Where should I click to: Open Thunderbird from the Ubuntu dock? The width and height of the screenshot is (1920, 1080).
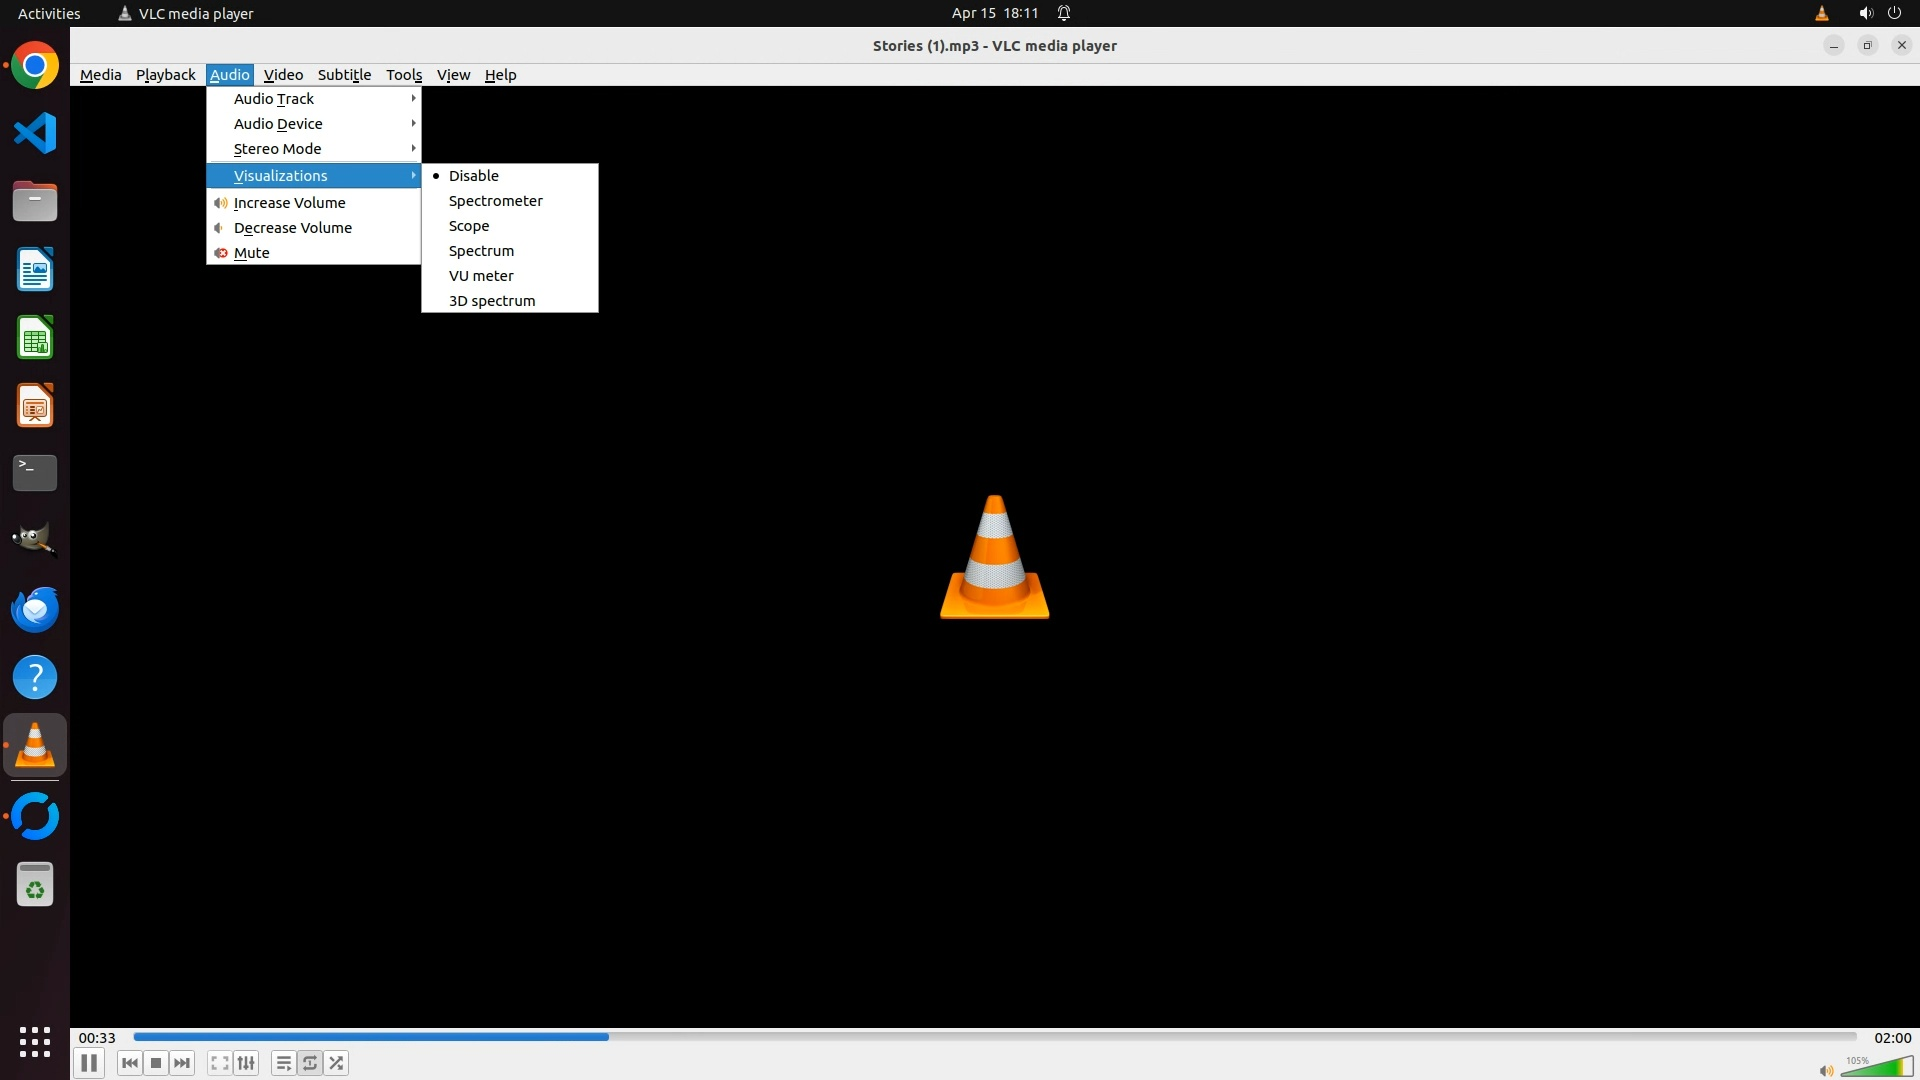click(35, 610)
